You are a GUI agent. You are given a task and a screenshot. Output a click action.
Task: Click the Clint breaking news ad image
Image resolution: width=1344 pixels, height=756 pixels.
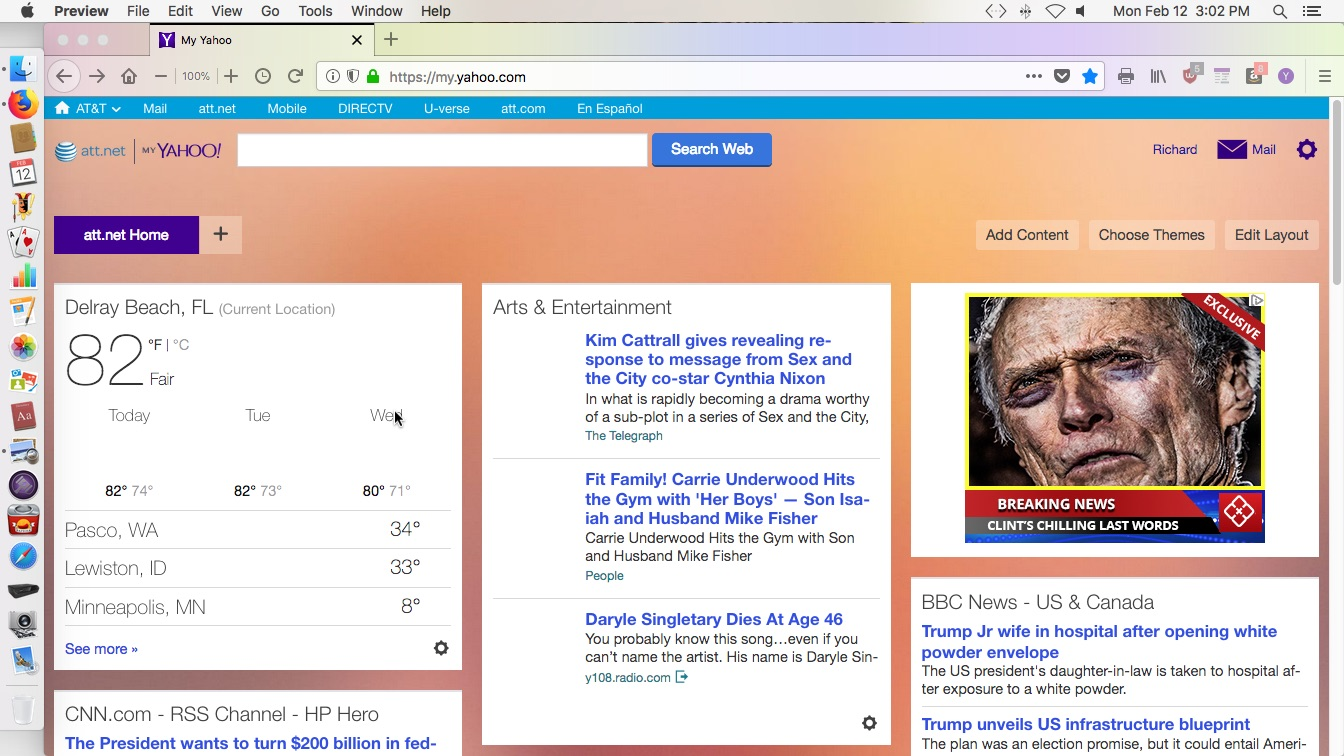coord(1114,418)
